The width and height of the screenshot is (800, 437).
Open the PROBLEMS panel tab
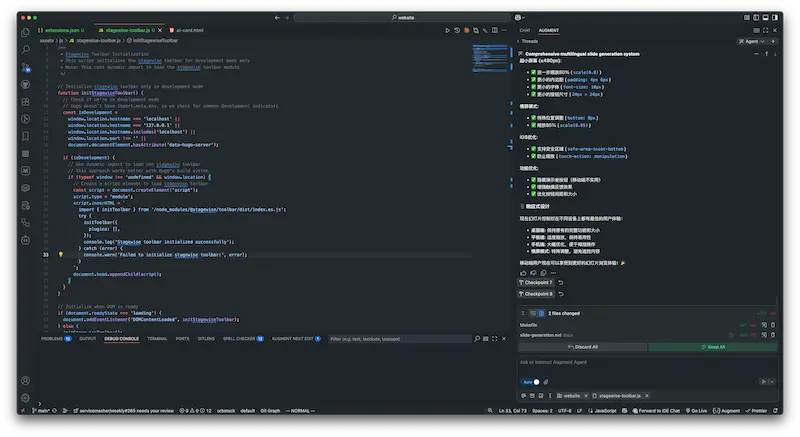pyautogui.click(x=56, y=339)
